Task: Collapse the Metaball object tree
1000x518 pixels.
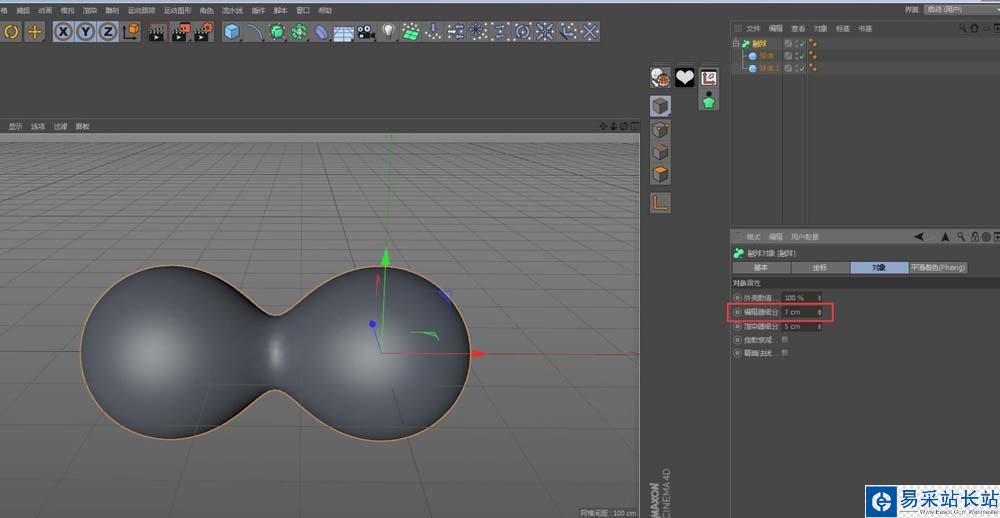Action: 736,44
